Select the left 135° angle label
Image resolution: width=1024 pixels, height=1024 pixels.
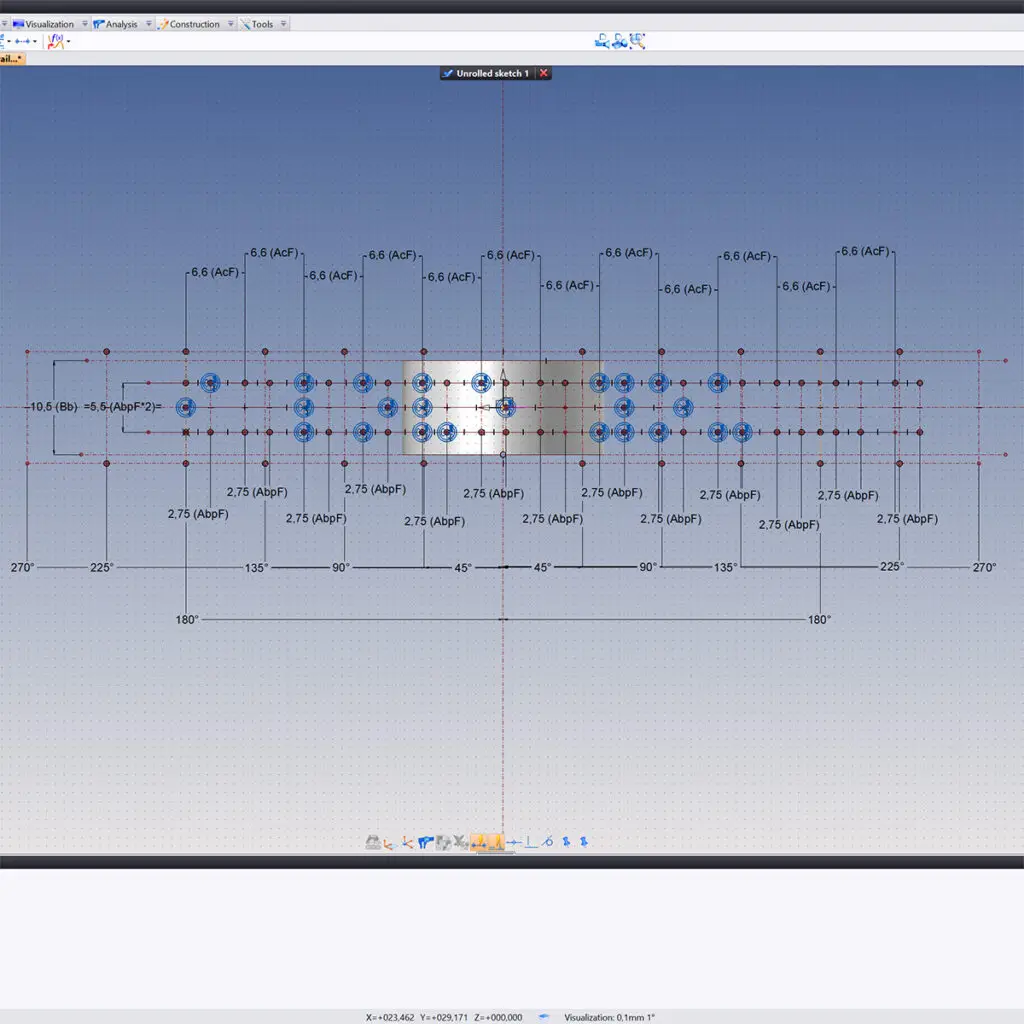[x=256, y=568]
